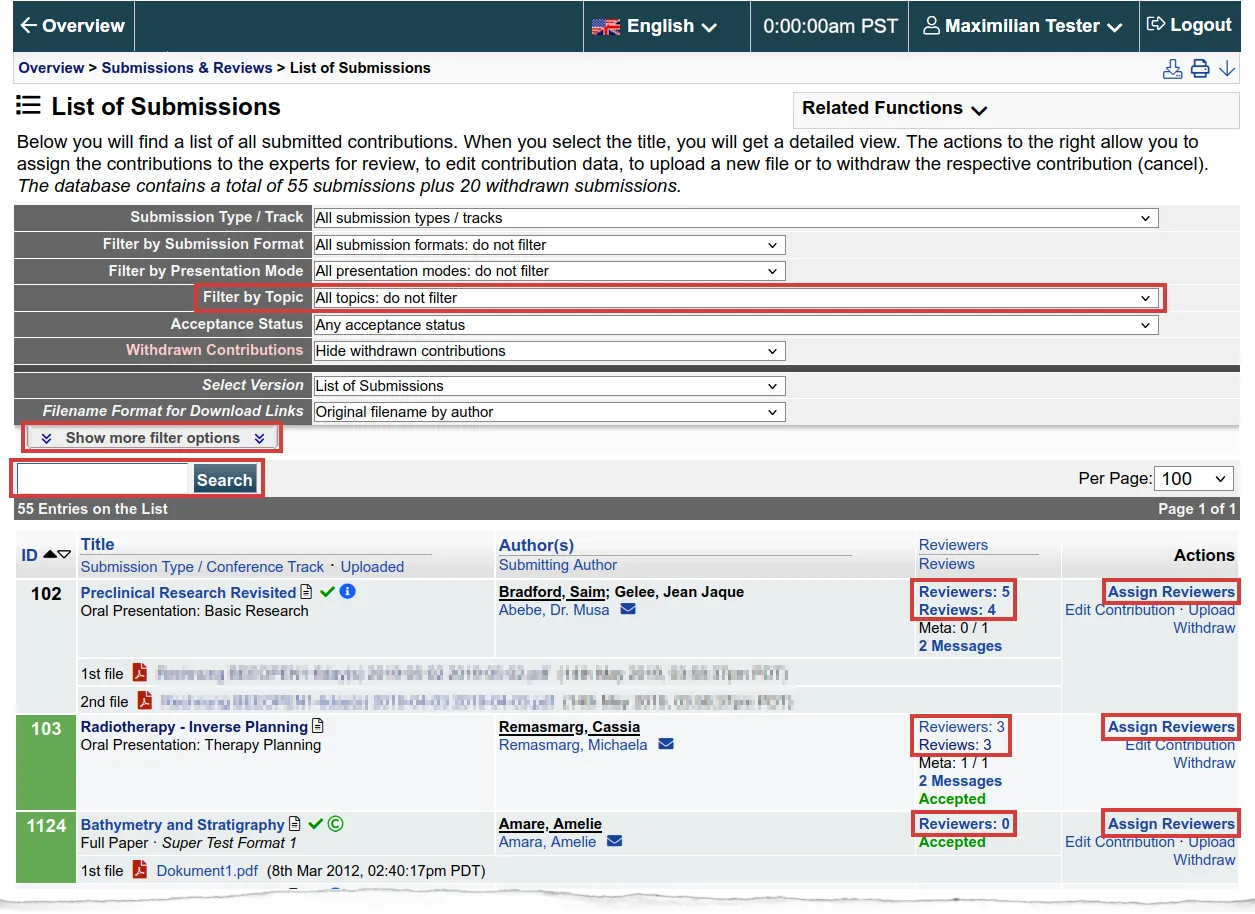The width and height of the screenshot is (1255, 914).
Task: Click green checkmark beside Bathymetry and Stratigraphy
Action: pos(316,824)
